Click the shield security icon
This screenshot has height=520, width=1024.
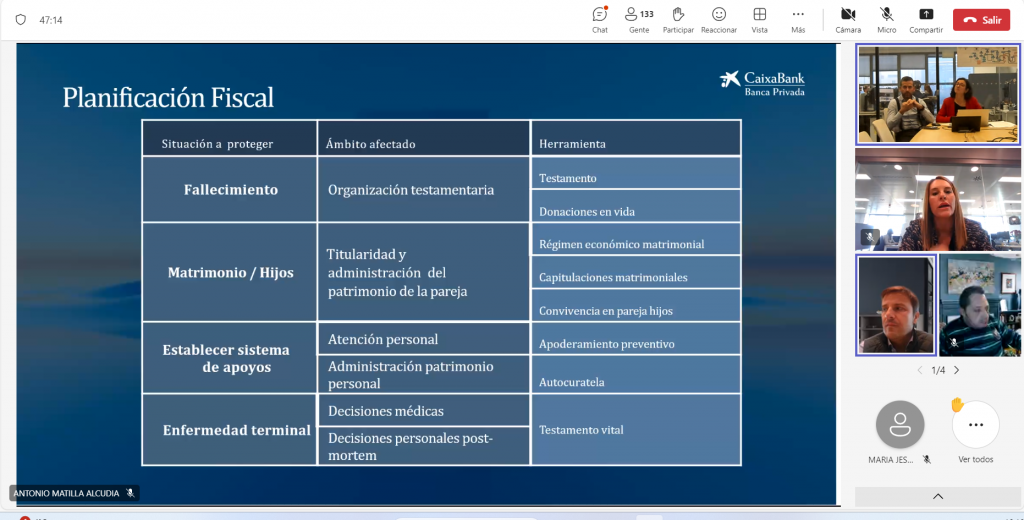tap(21, 20)
